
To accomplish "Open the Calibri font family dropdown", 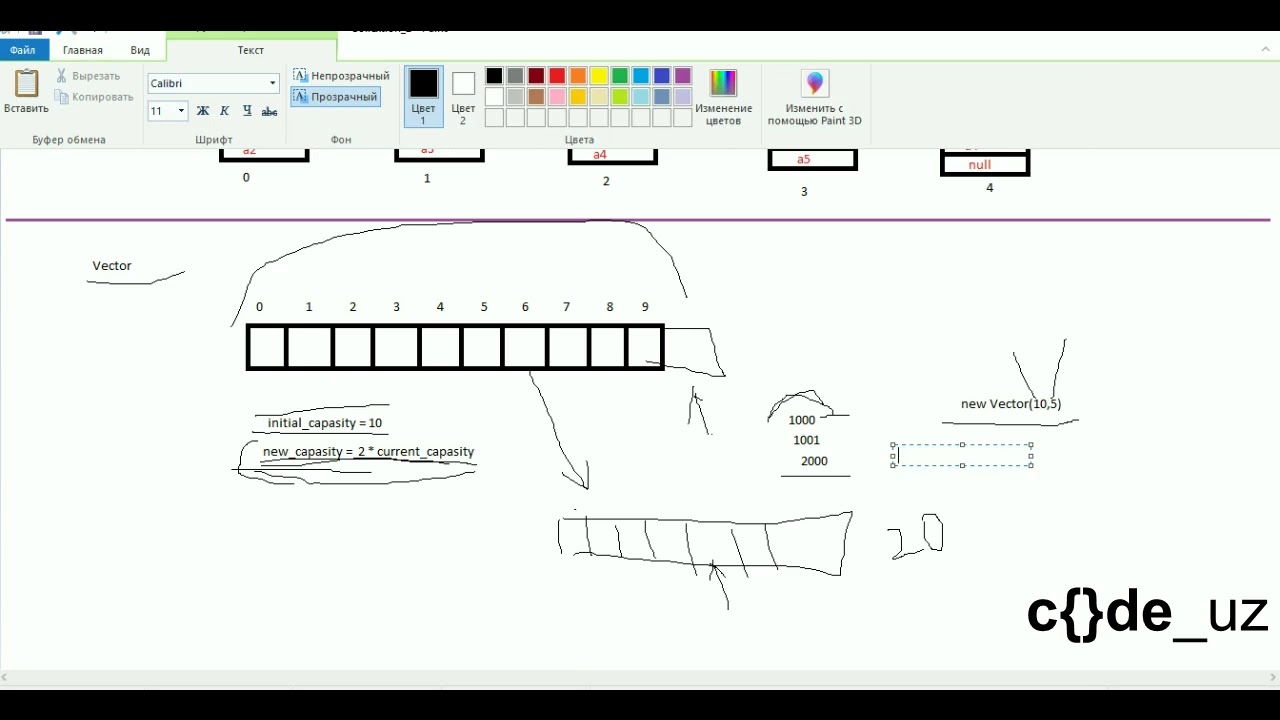I will [272, 84].
